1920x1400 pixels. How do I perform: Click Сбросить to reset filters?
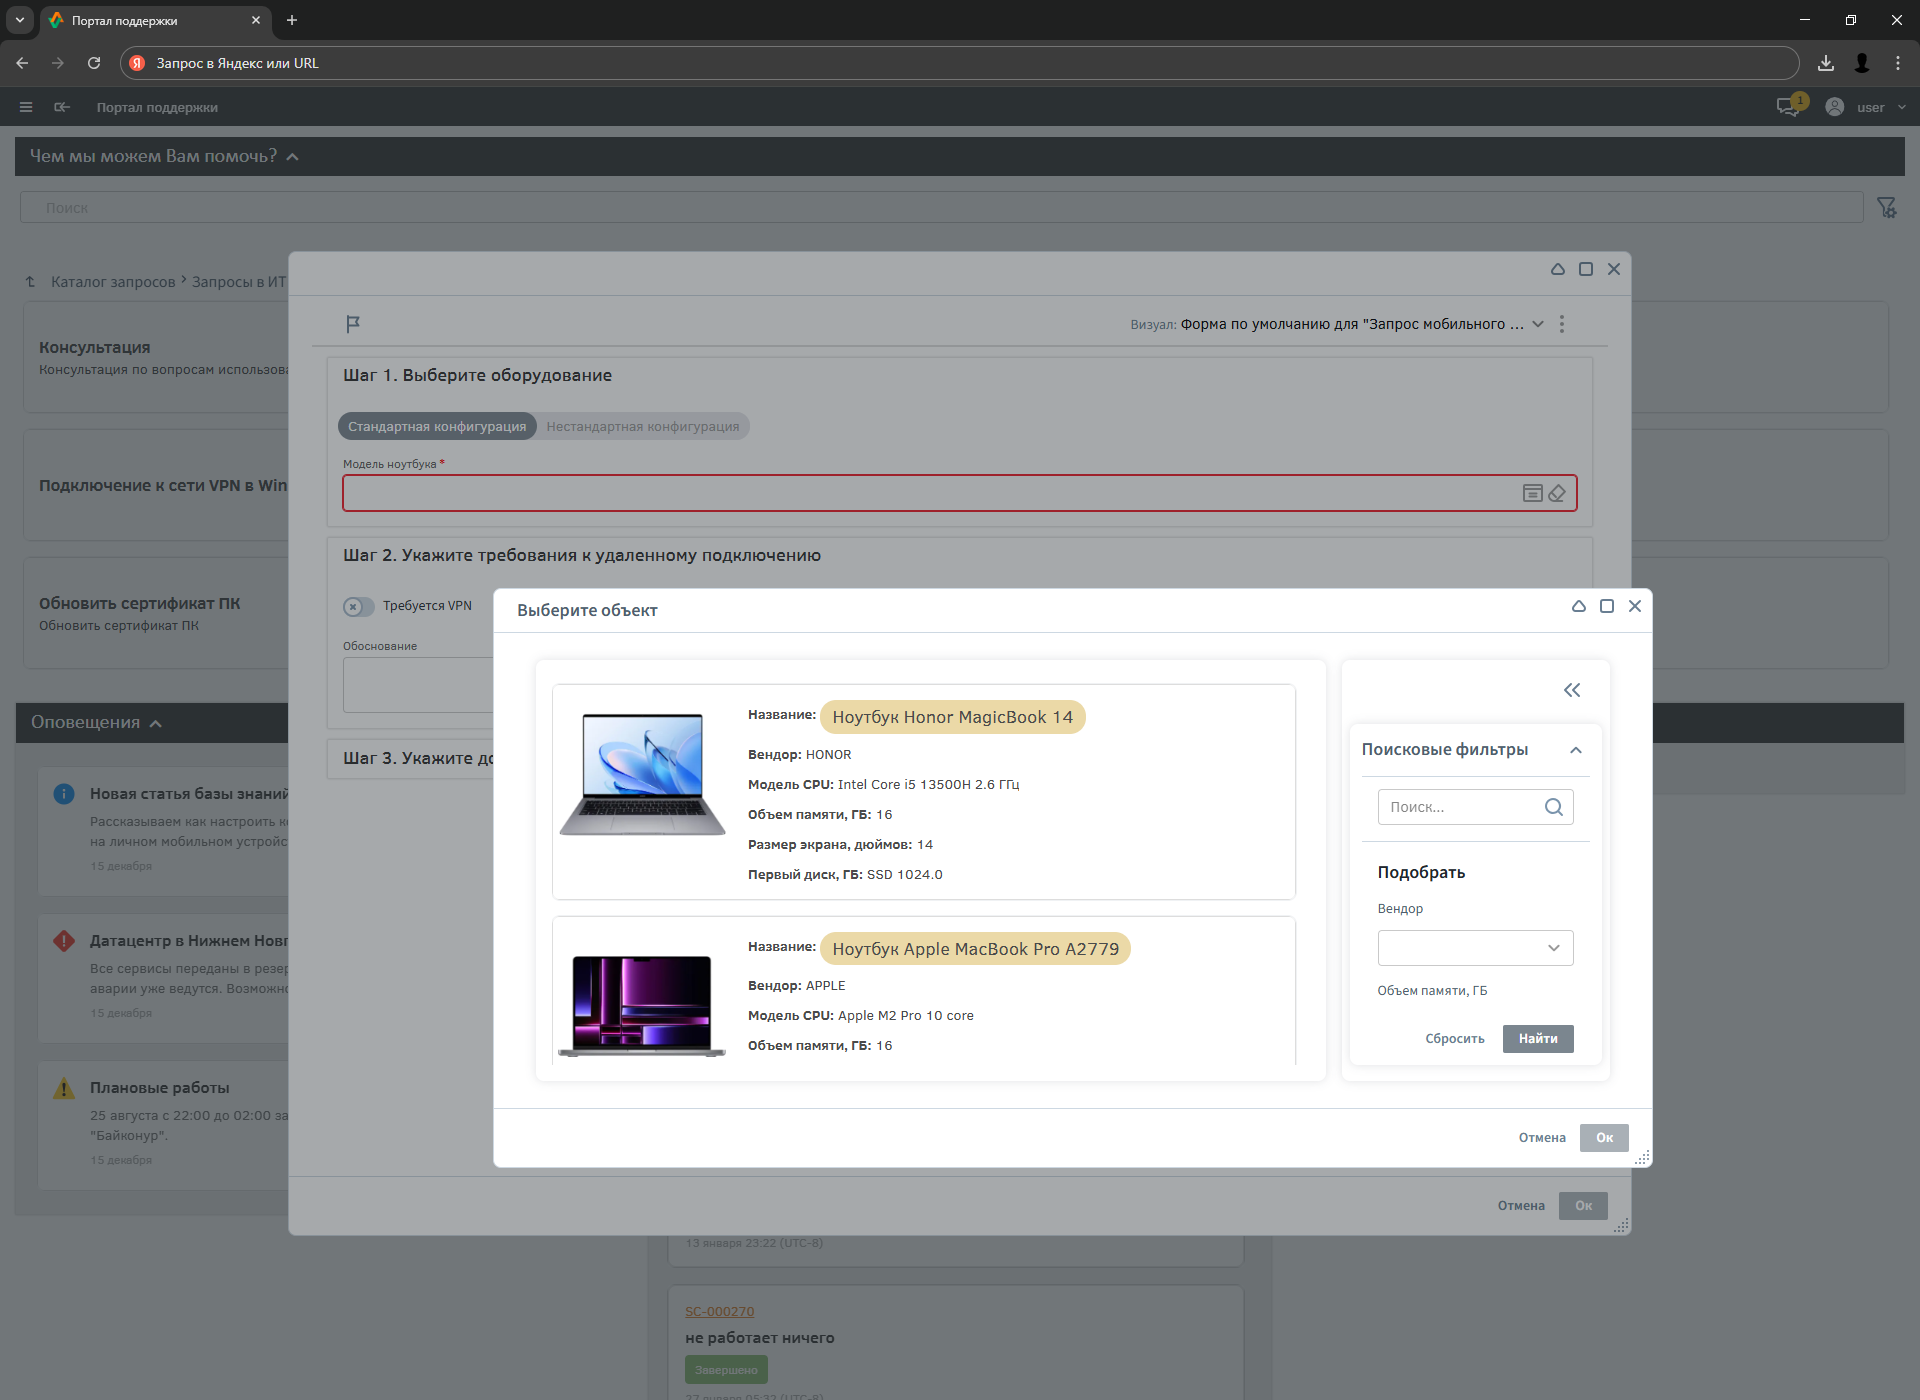pyautogui.click(x=1455, y=1039)
